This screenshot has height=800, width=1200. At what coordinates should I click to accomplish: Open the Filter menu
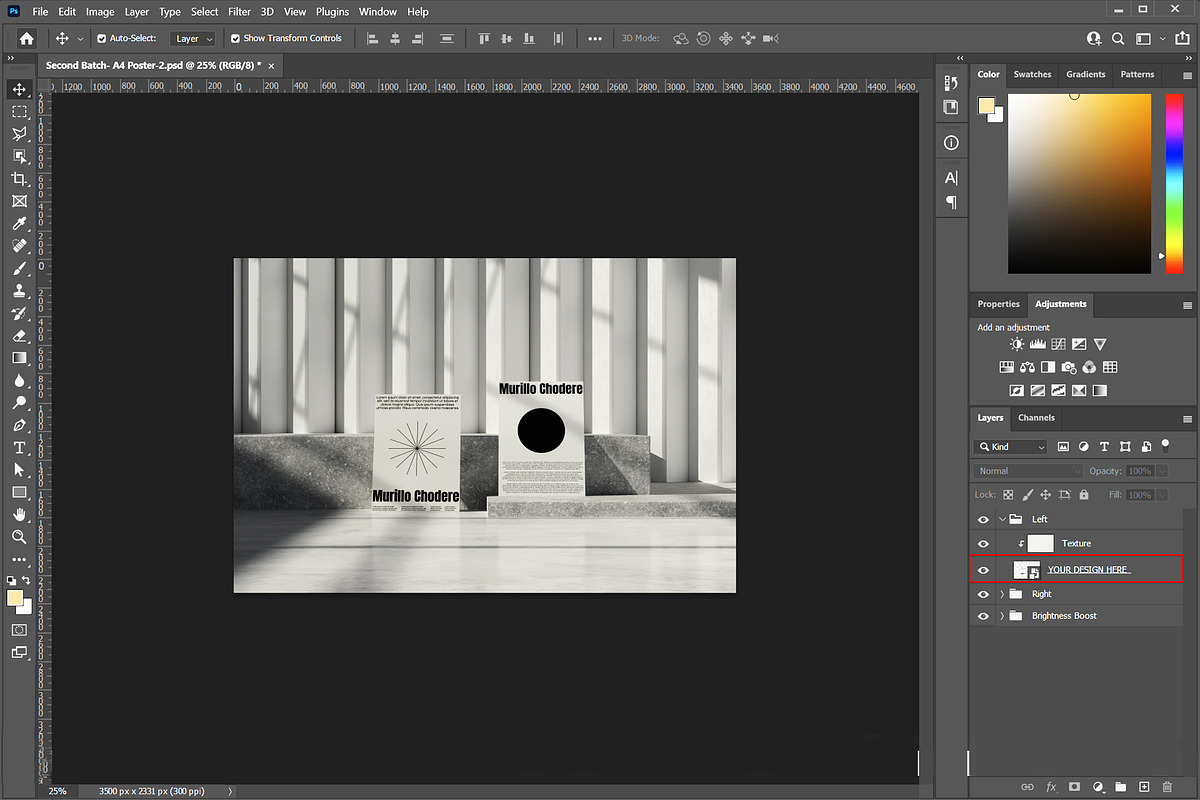(239, 12)
